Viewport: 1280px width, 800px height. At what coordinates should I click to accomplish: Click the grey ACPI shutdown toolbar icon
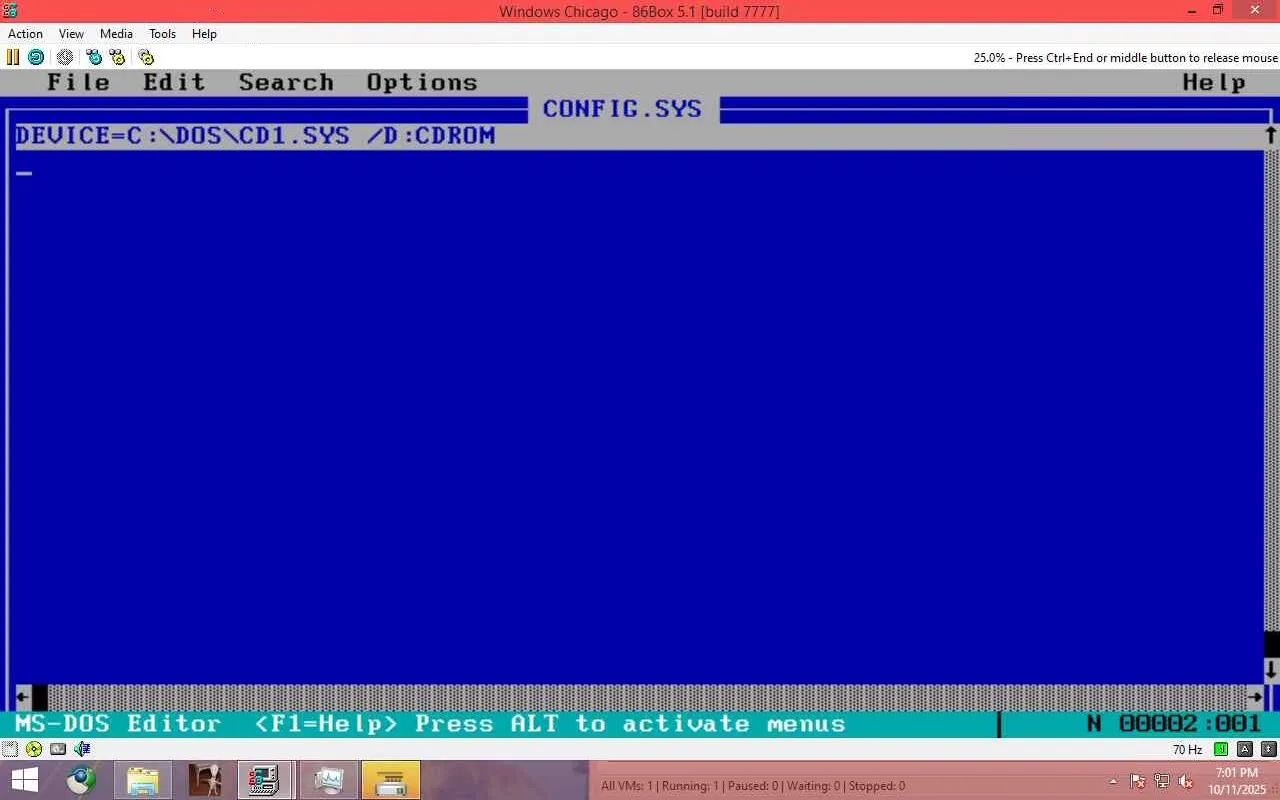click(65, 57)
